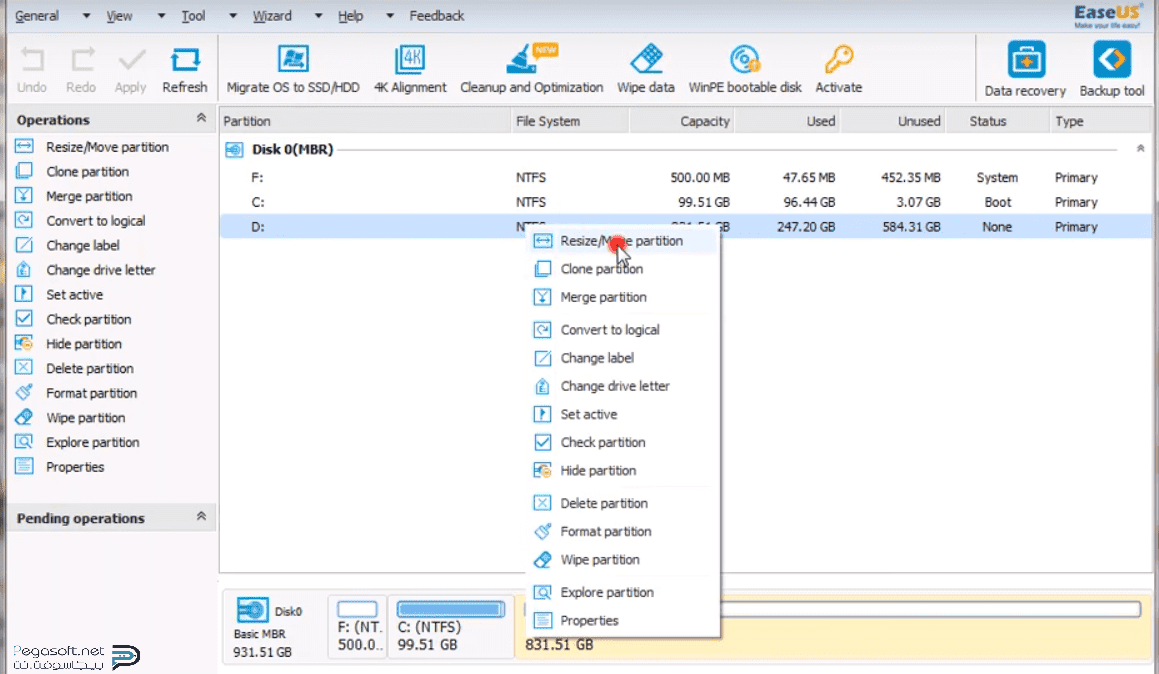Choose Check partition in sidebar Operations

pyautogui.click(x=74, y=319)
